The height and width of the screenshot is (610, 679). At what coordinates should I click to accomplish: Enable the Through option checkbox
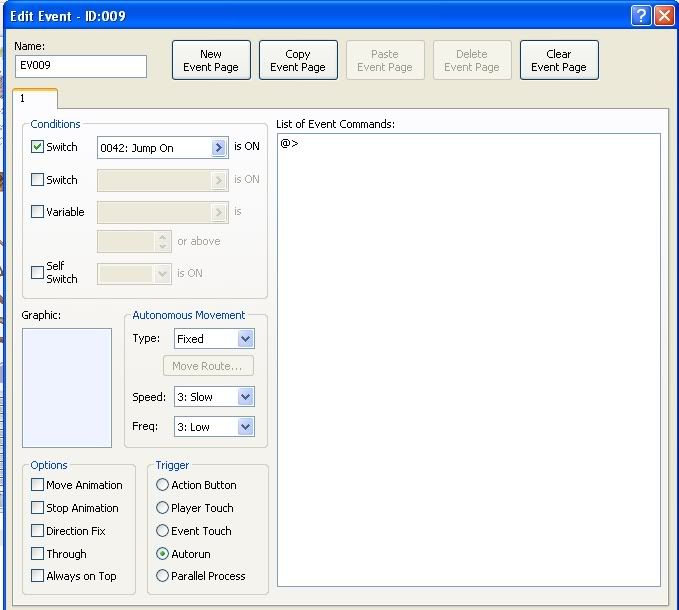tap(38, 554)
